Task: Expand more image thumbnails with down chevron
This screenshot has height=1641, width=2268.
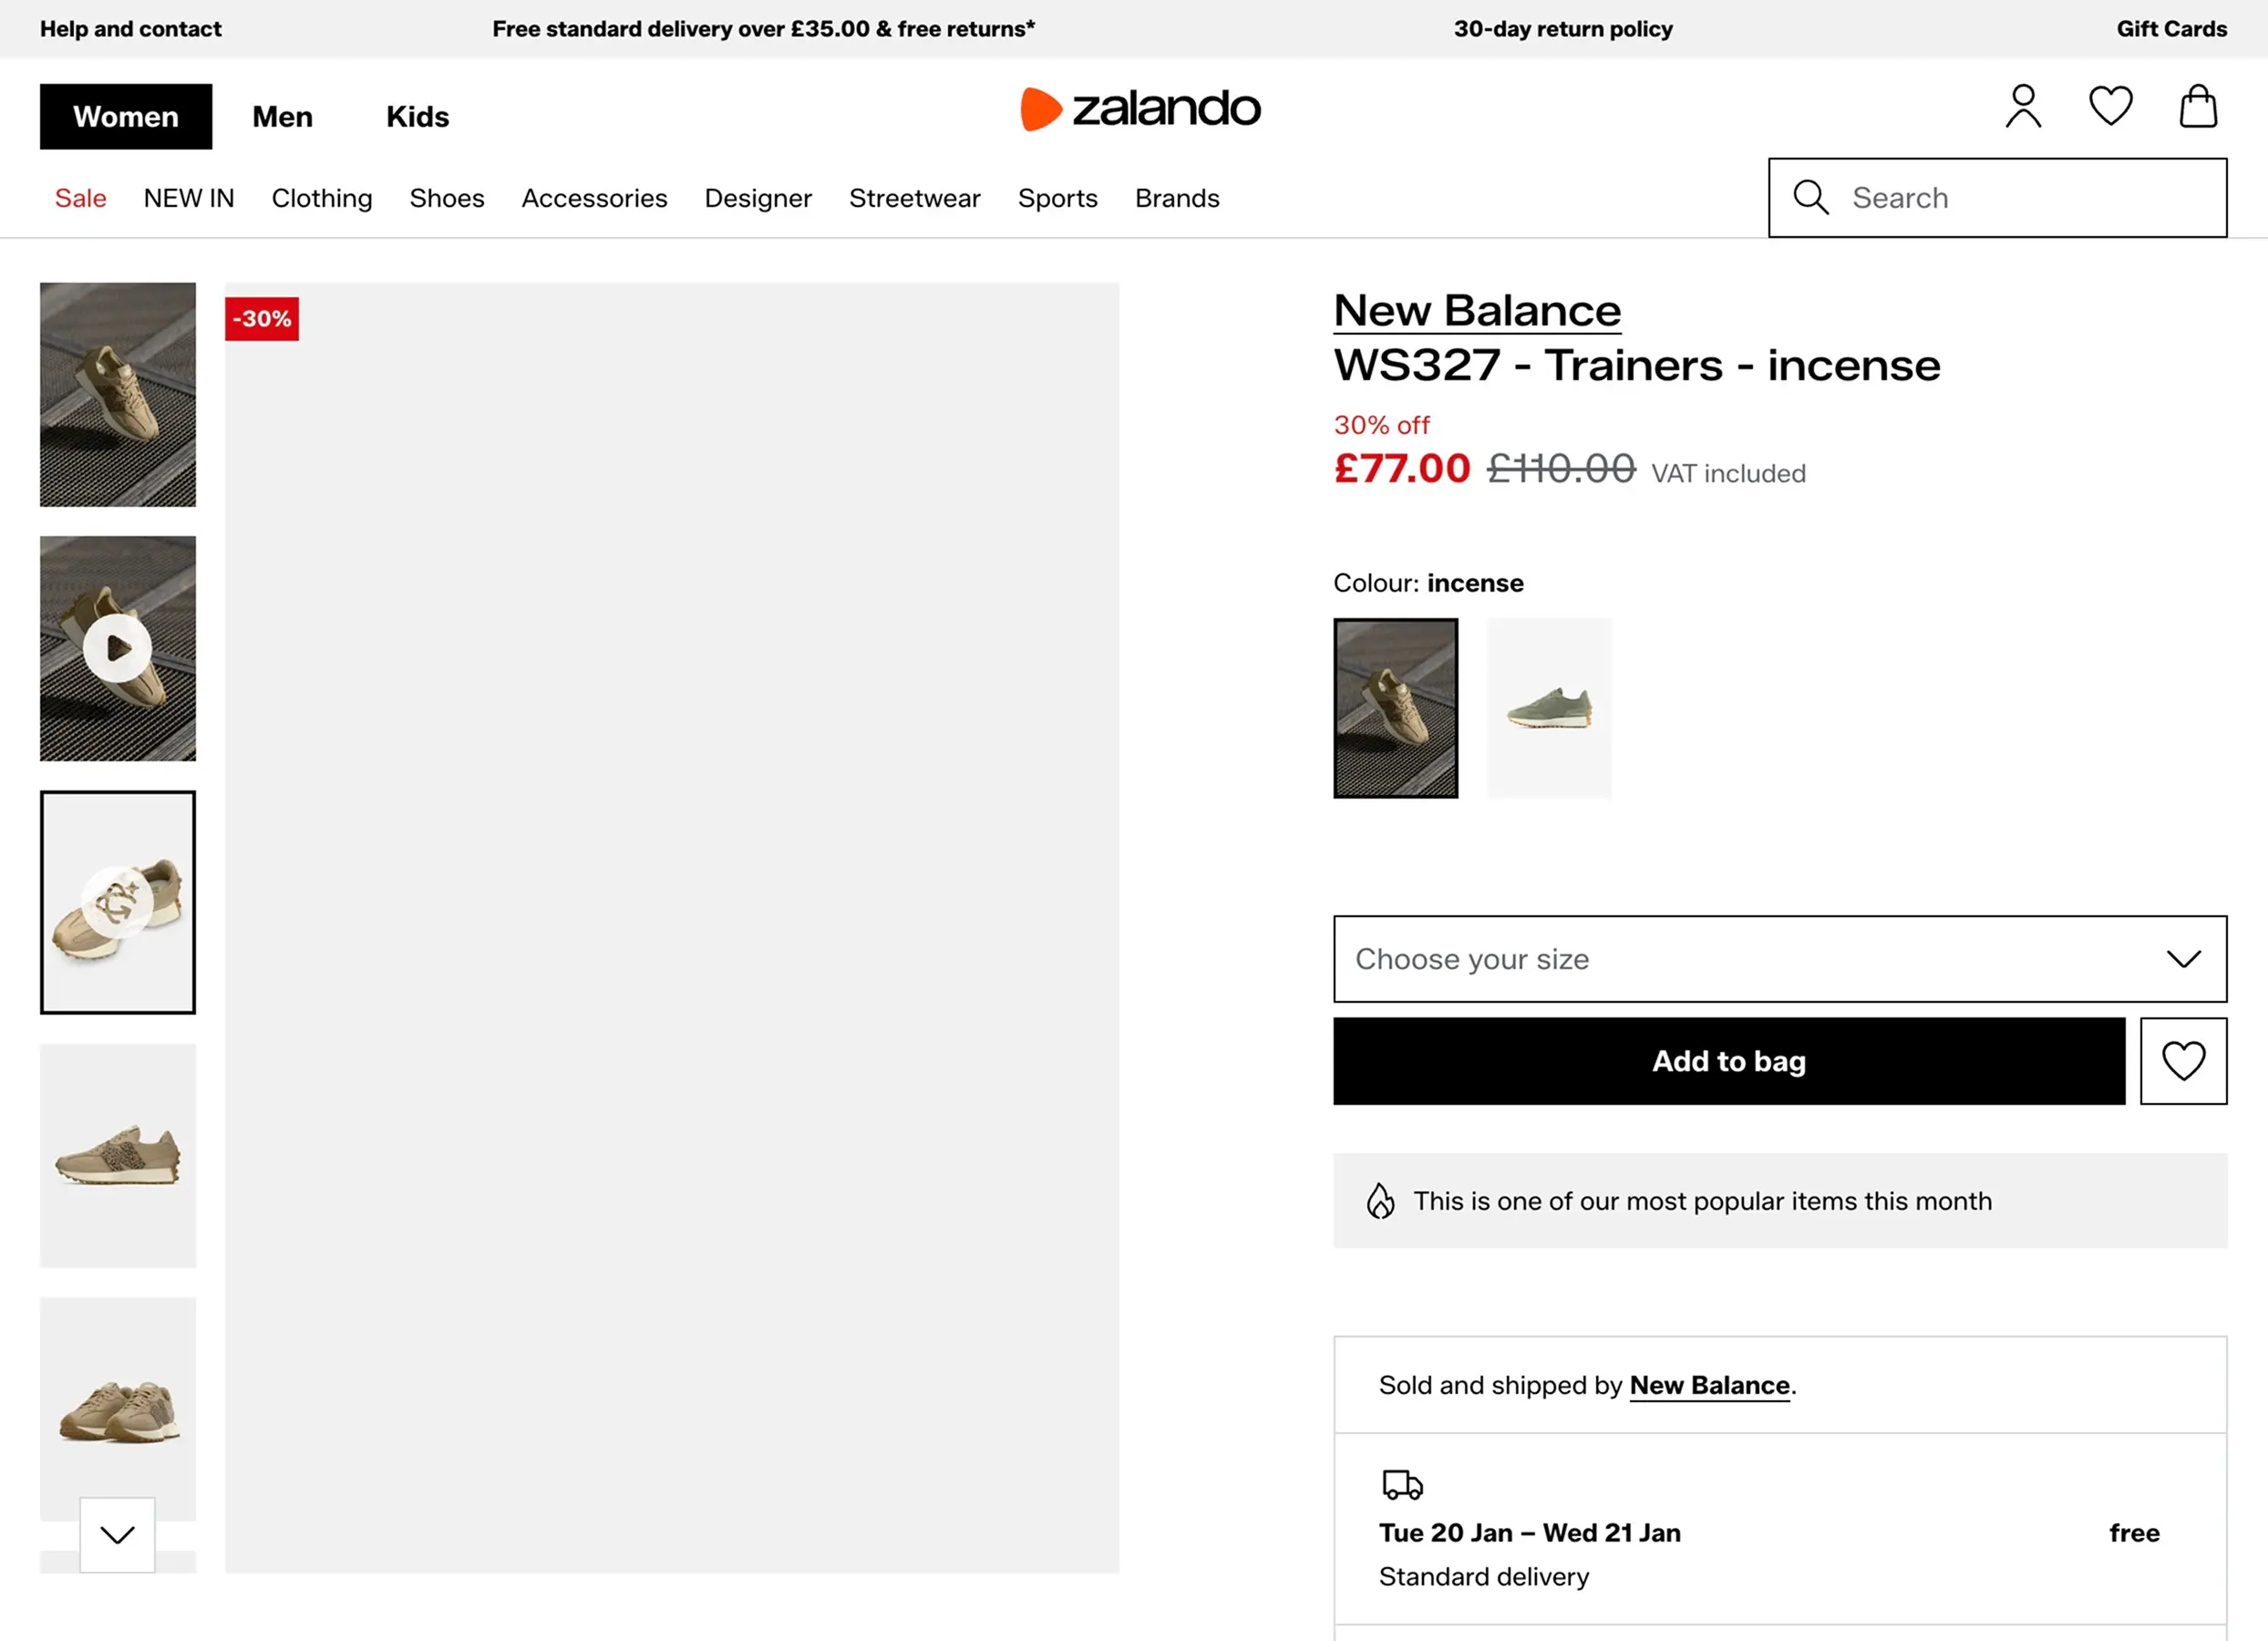Action: click(x=117, y=1535)
